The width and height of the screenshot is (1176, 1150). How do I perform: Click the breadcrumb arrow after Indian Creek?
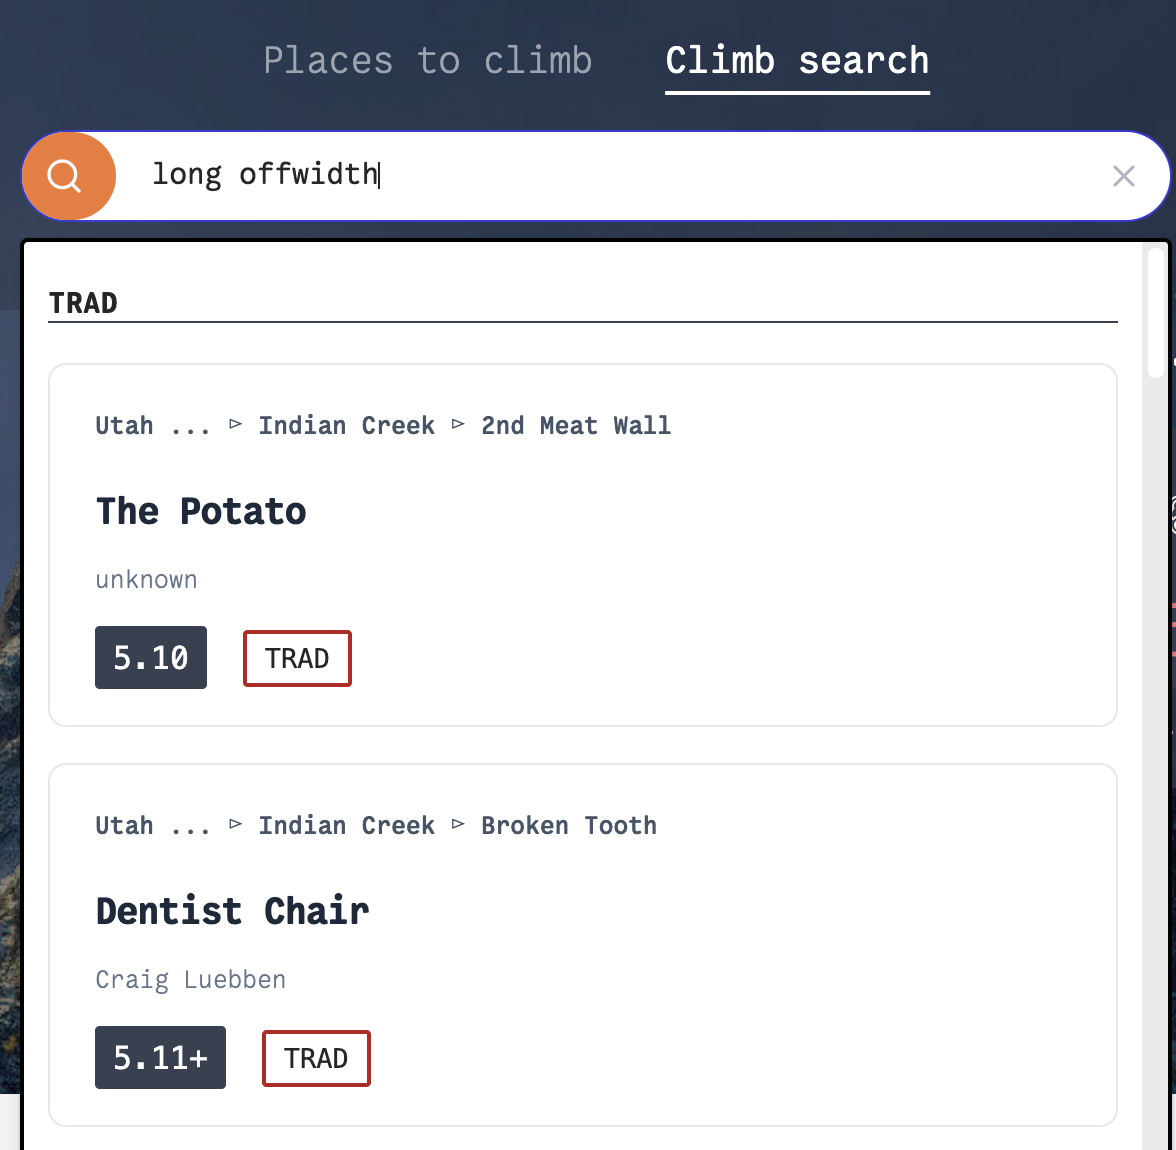pos(458,424)
